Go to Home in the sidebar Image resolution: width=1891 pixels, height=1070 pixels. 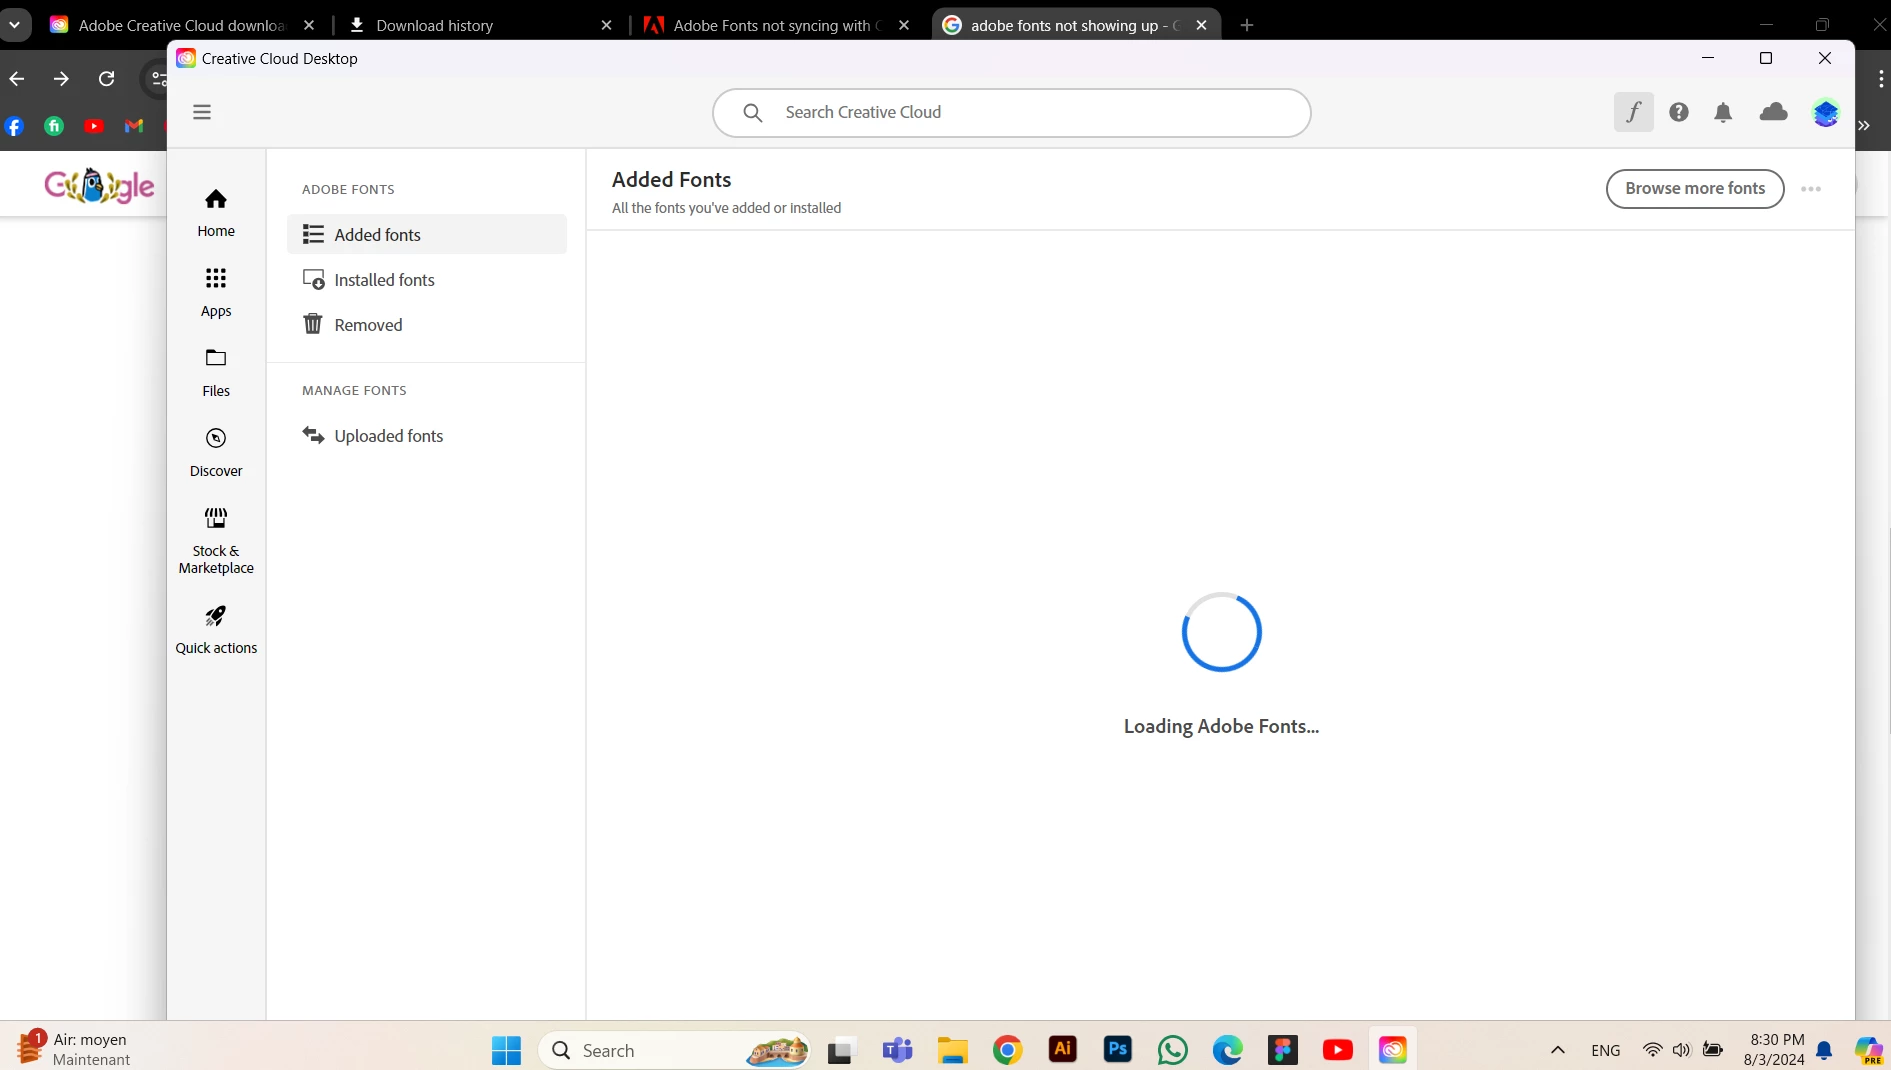[216, 213]
